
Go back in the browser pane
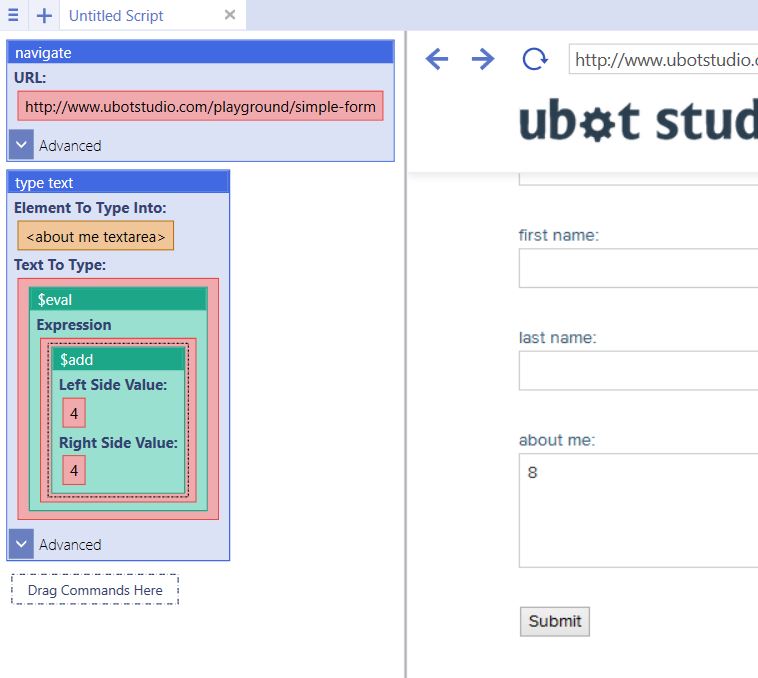coord(437,59)
